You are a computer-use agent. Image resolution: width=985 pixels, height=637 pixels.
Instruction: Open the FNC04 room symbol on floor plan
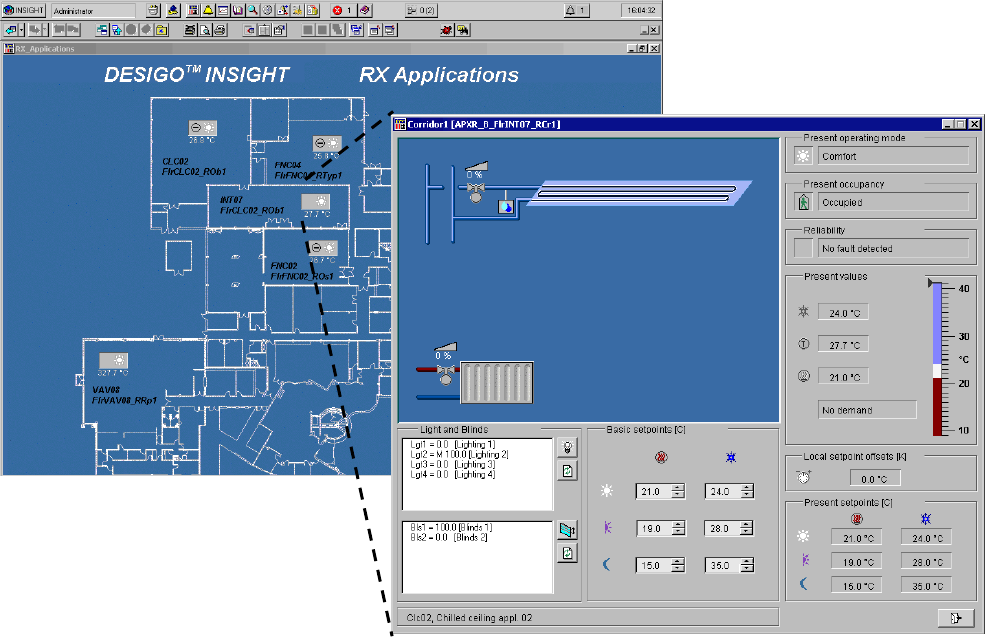(x=327, y=144)
